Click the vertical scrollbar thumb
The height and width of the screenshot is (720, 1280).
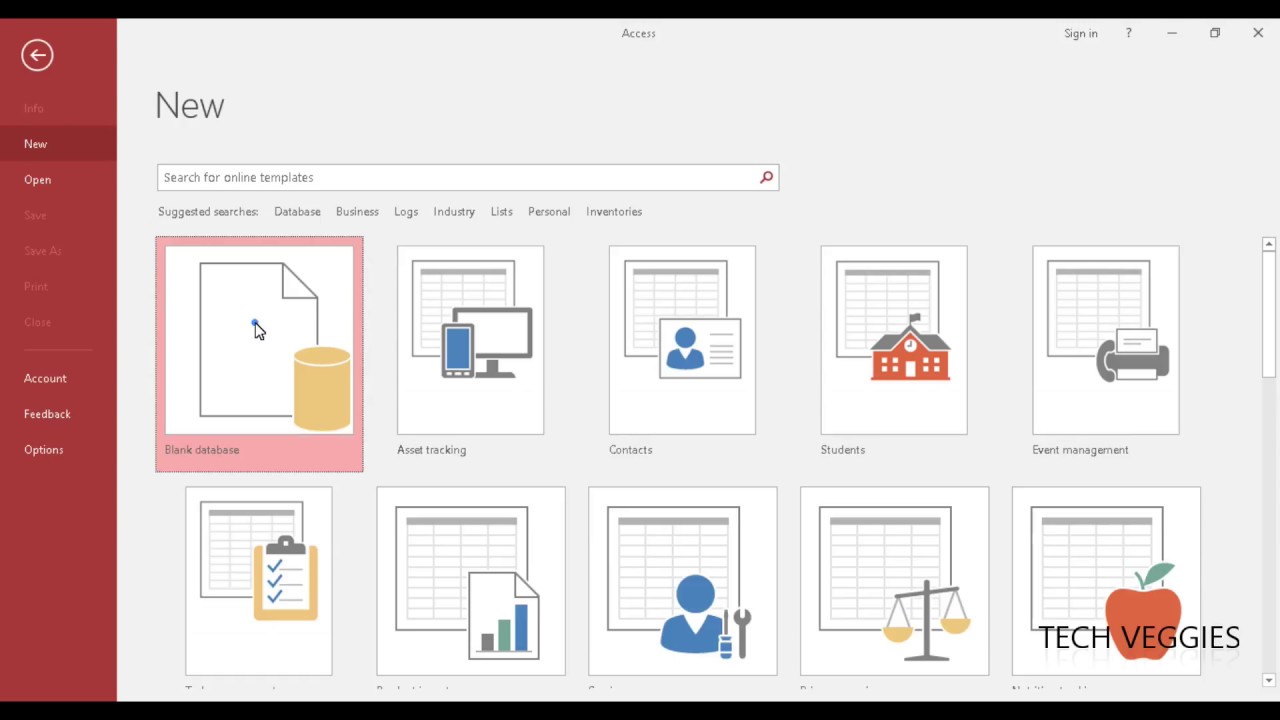click(x=1268, y=314)
